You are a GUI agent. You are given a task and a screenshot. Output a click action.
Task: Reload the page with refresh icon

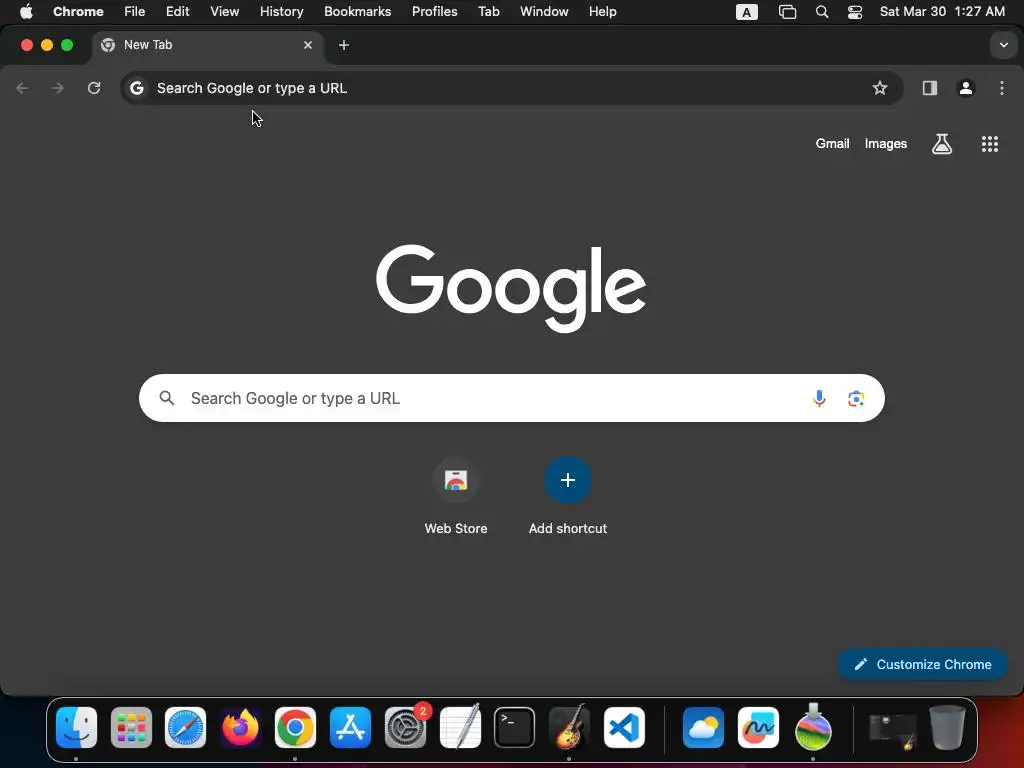[x=94, y=88]
